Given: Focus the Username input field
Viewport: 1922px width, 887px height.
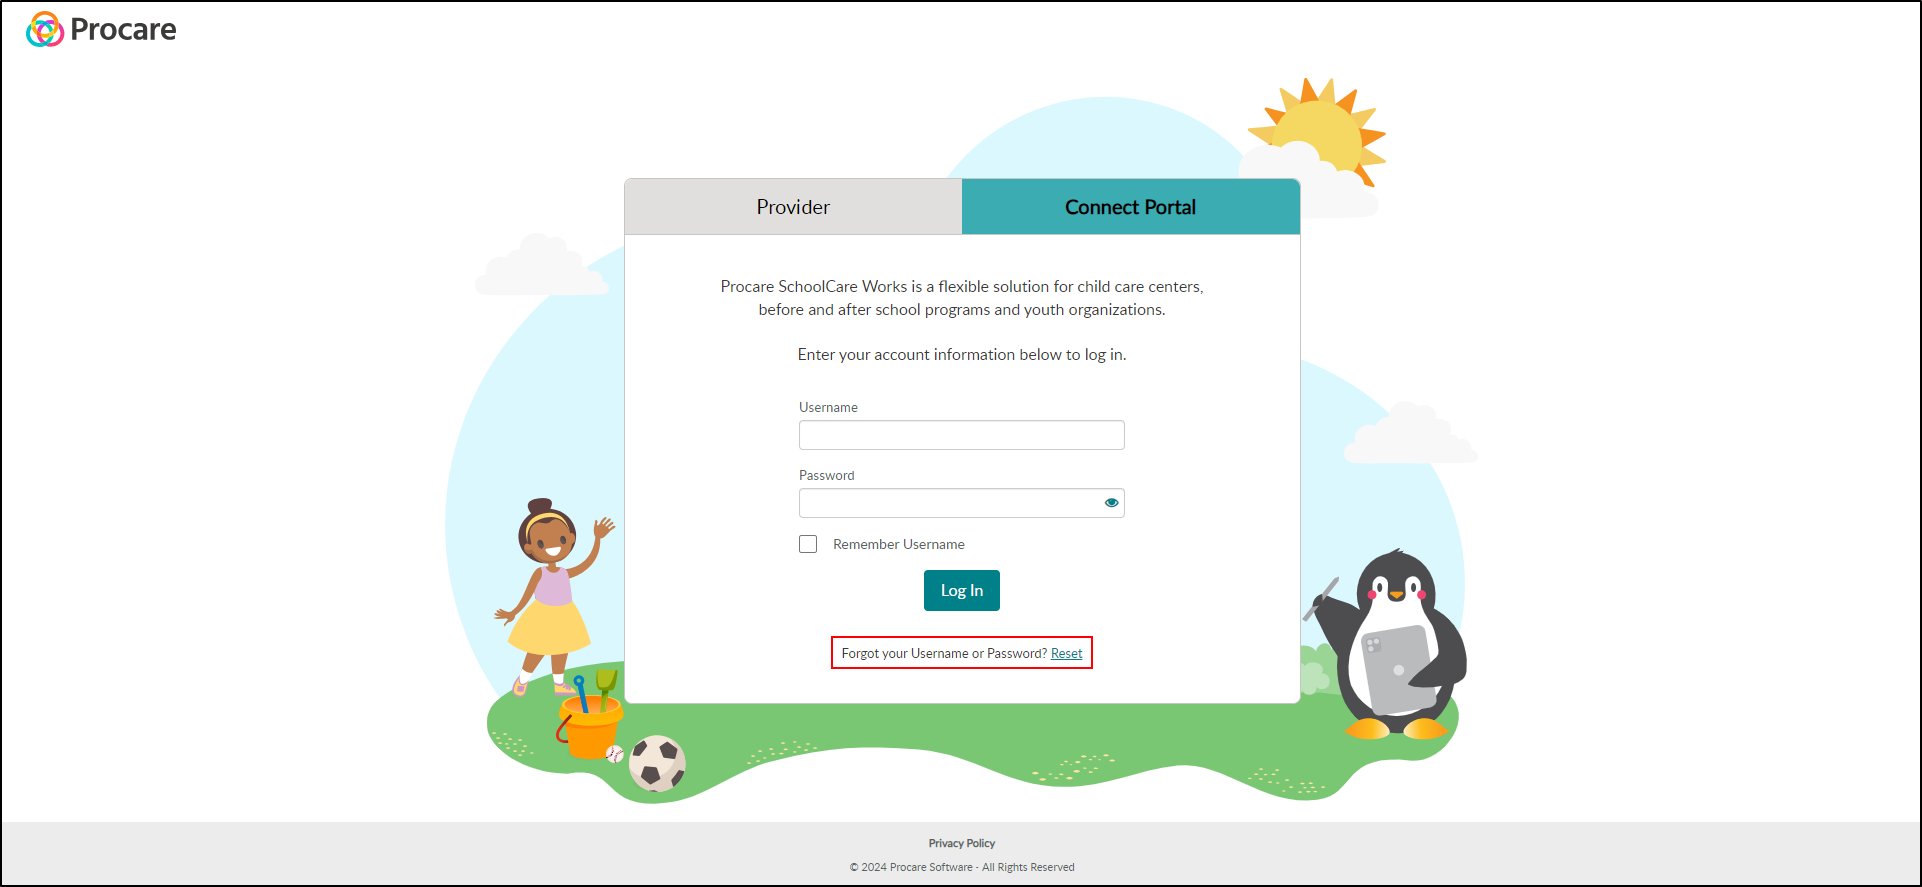Looking at the screenshot, I should point(962,435).
